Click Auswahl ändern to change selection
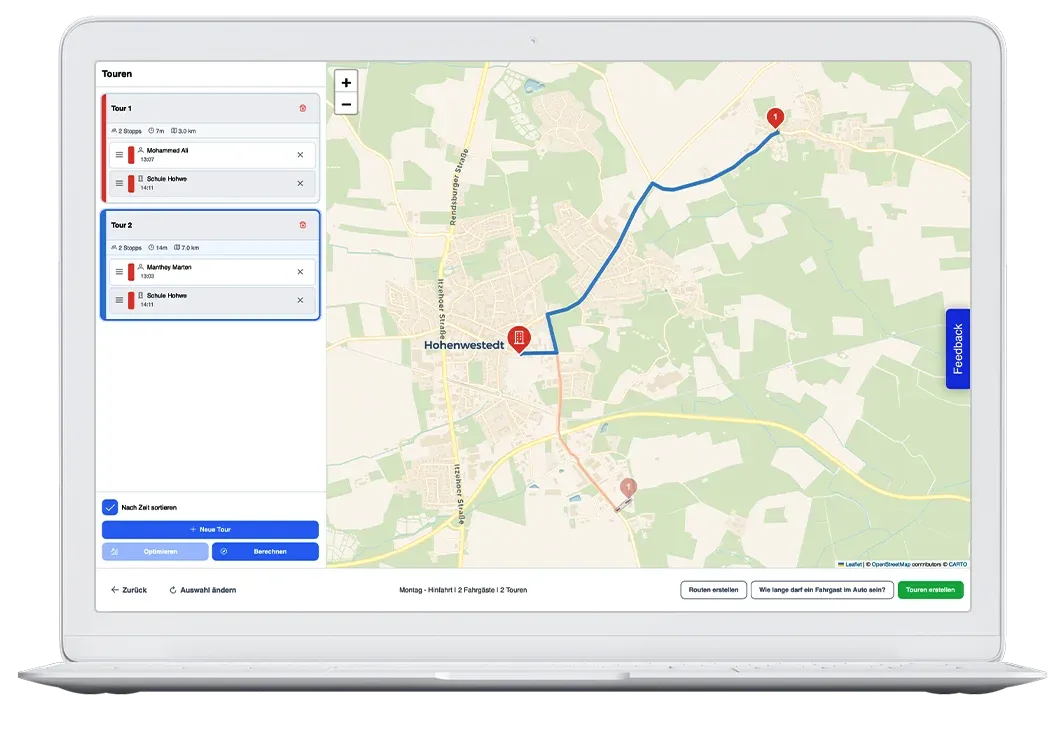The height and width of the screenshot is (750, 1048). [203, 590]
